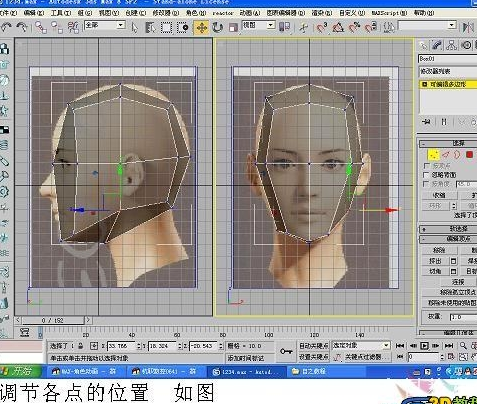Activate the Select and Scale tool
The width and height of the screenshot is (477, 404).
(233, 27)
